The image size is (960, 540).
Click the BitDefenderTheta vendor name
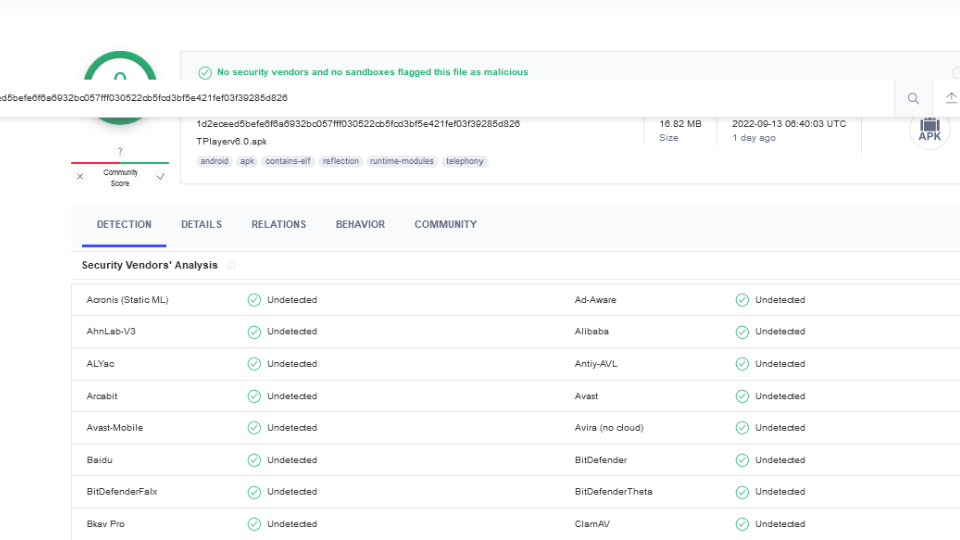point(613,492)
